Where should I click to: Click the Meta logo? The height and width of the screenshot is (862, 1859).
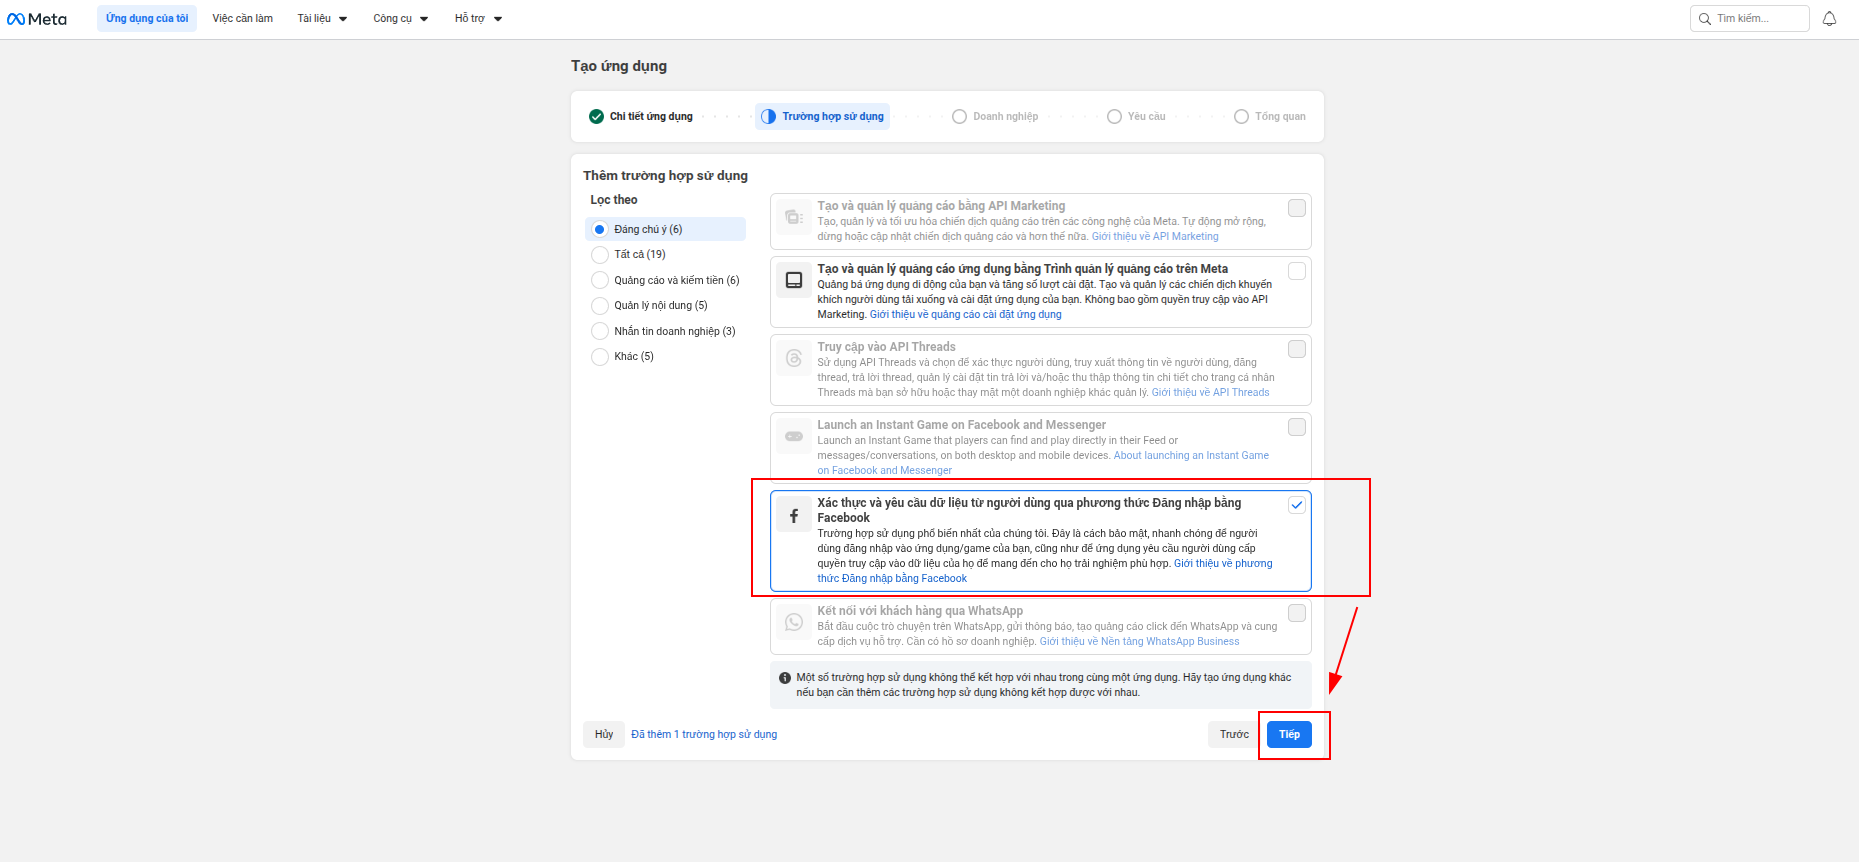[x=37, y=19]
